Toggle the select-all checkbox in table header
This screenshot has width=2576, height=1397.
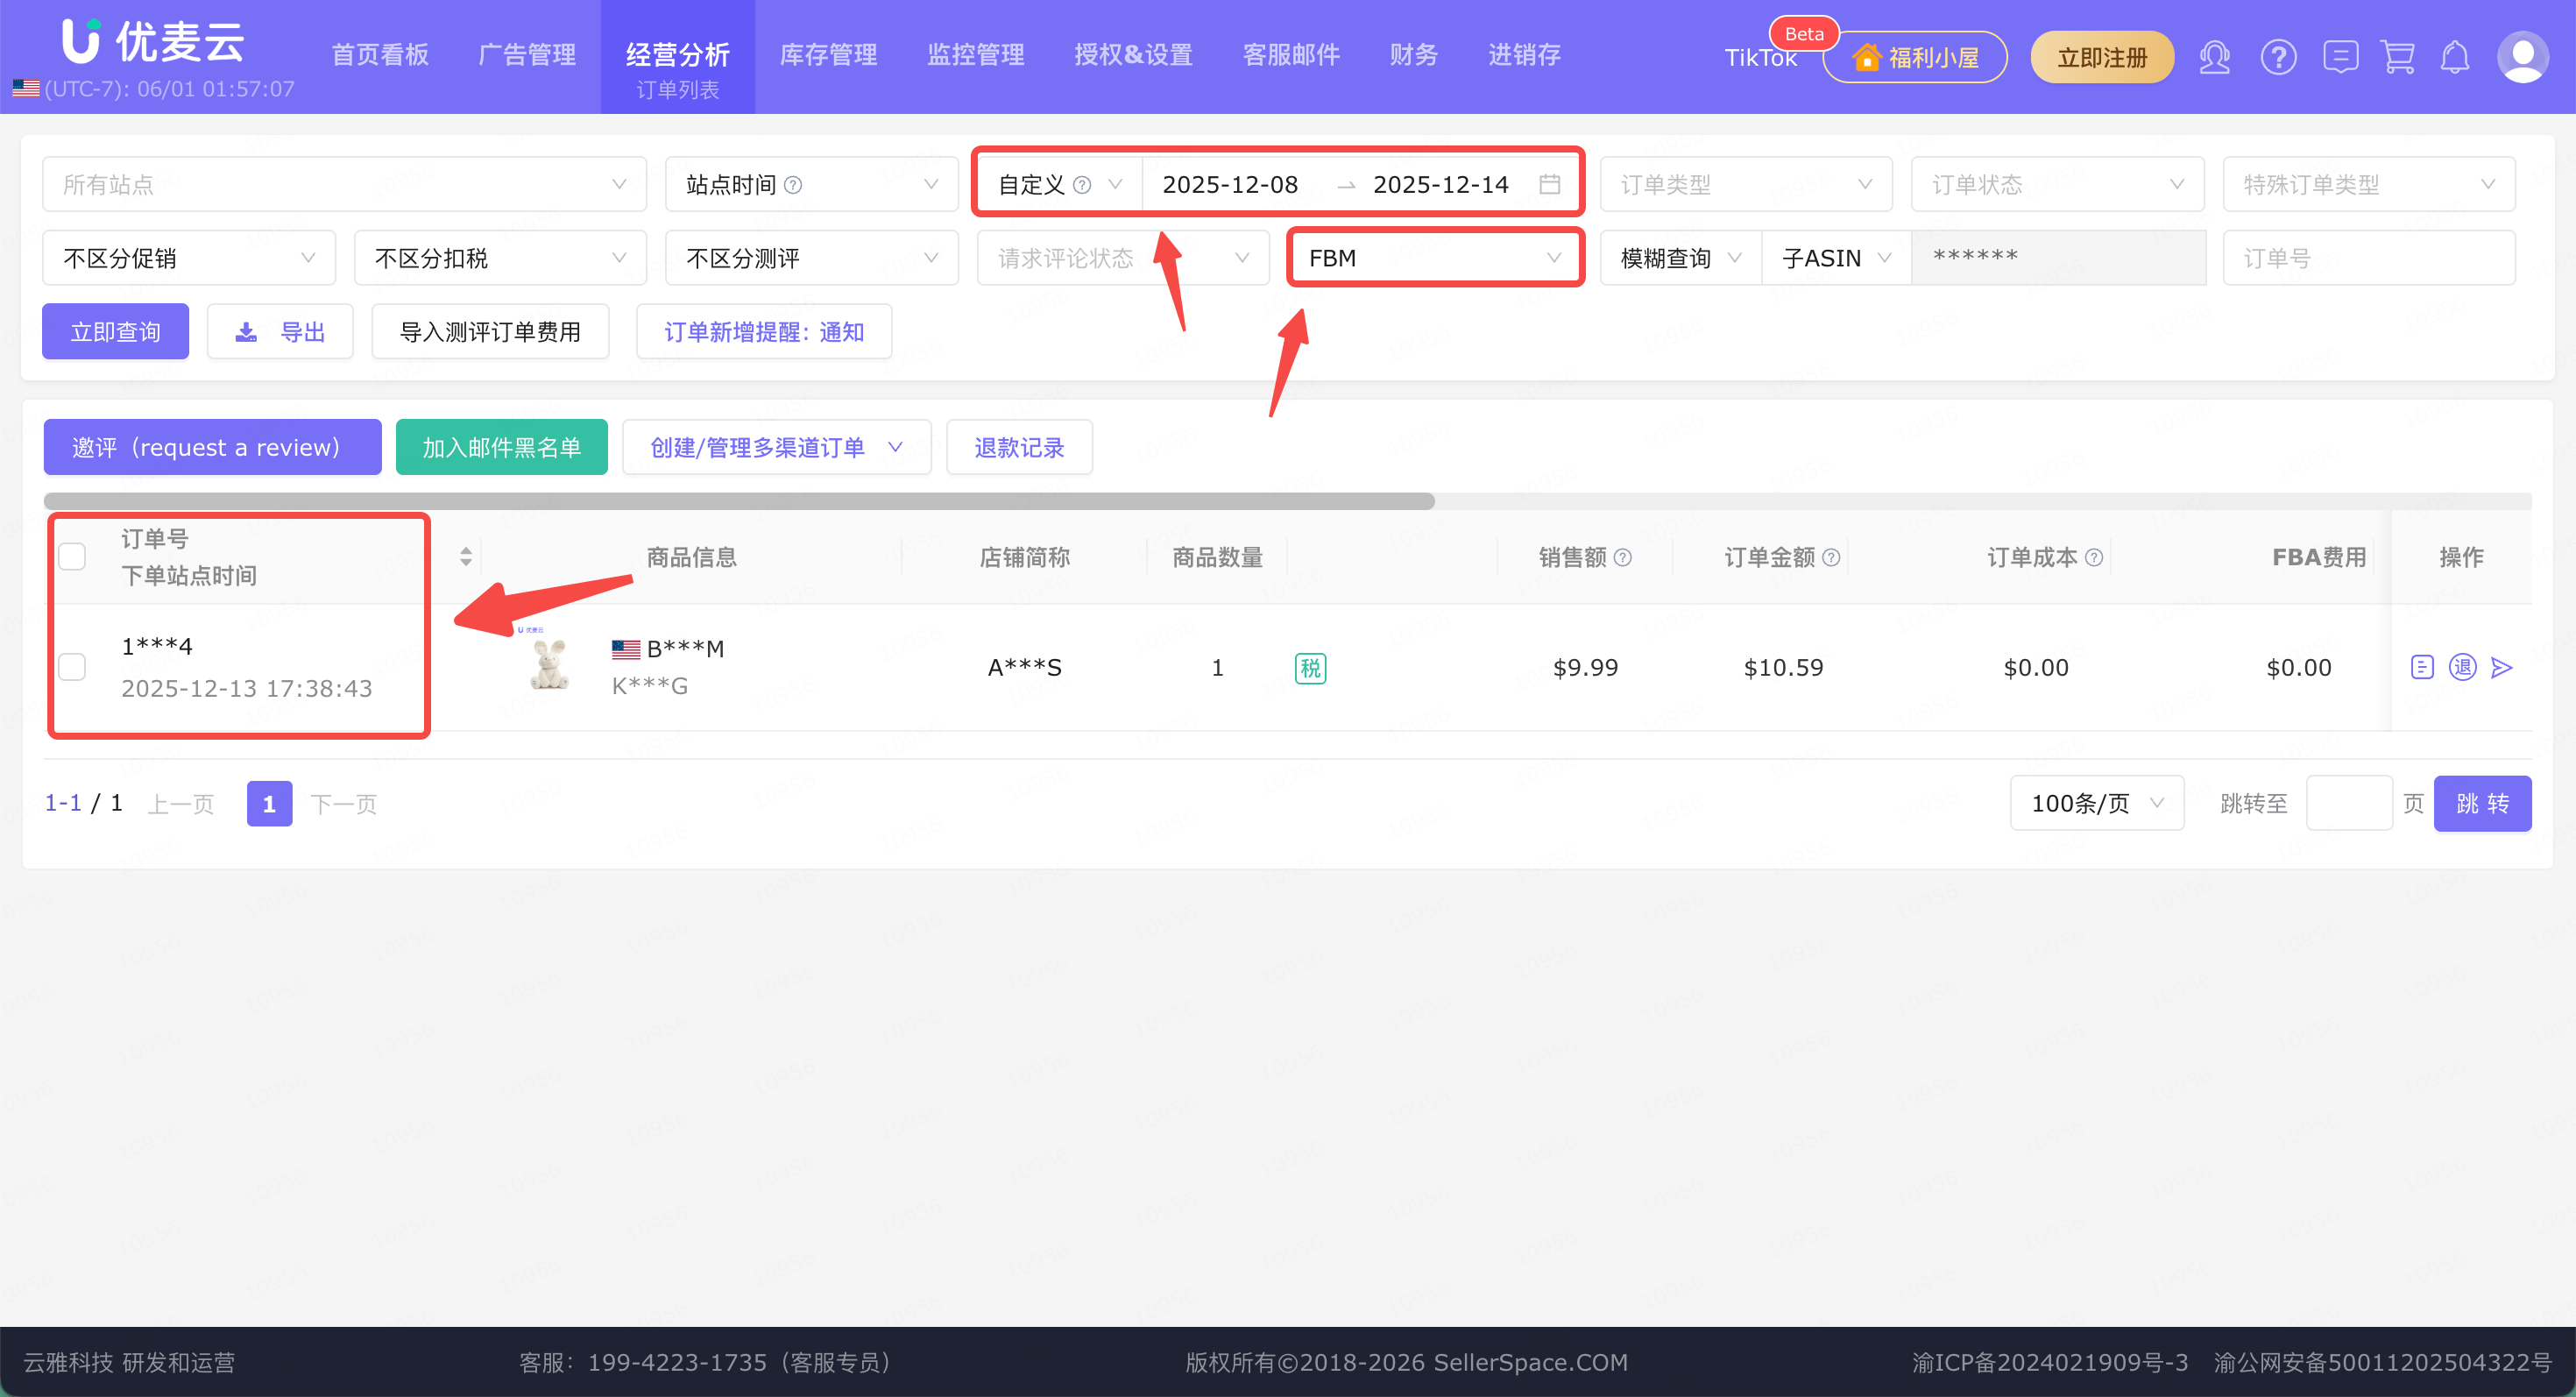tap(72, 556)
